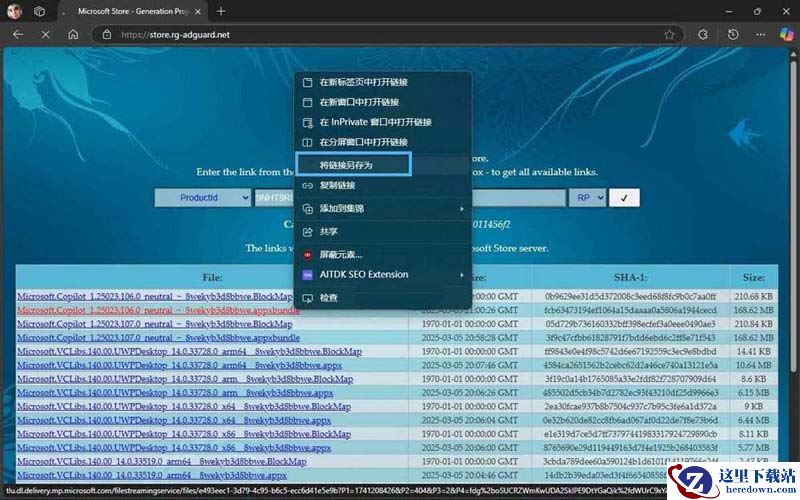Image resolution: width=800 pixels, height=500 pixels.
Task: Click the File: column header
Action: pyautogui.click(x=212, y=278)
